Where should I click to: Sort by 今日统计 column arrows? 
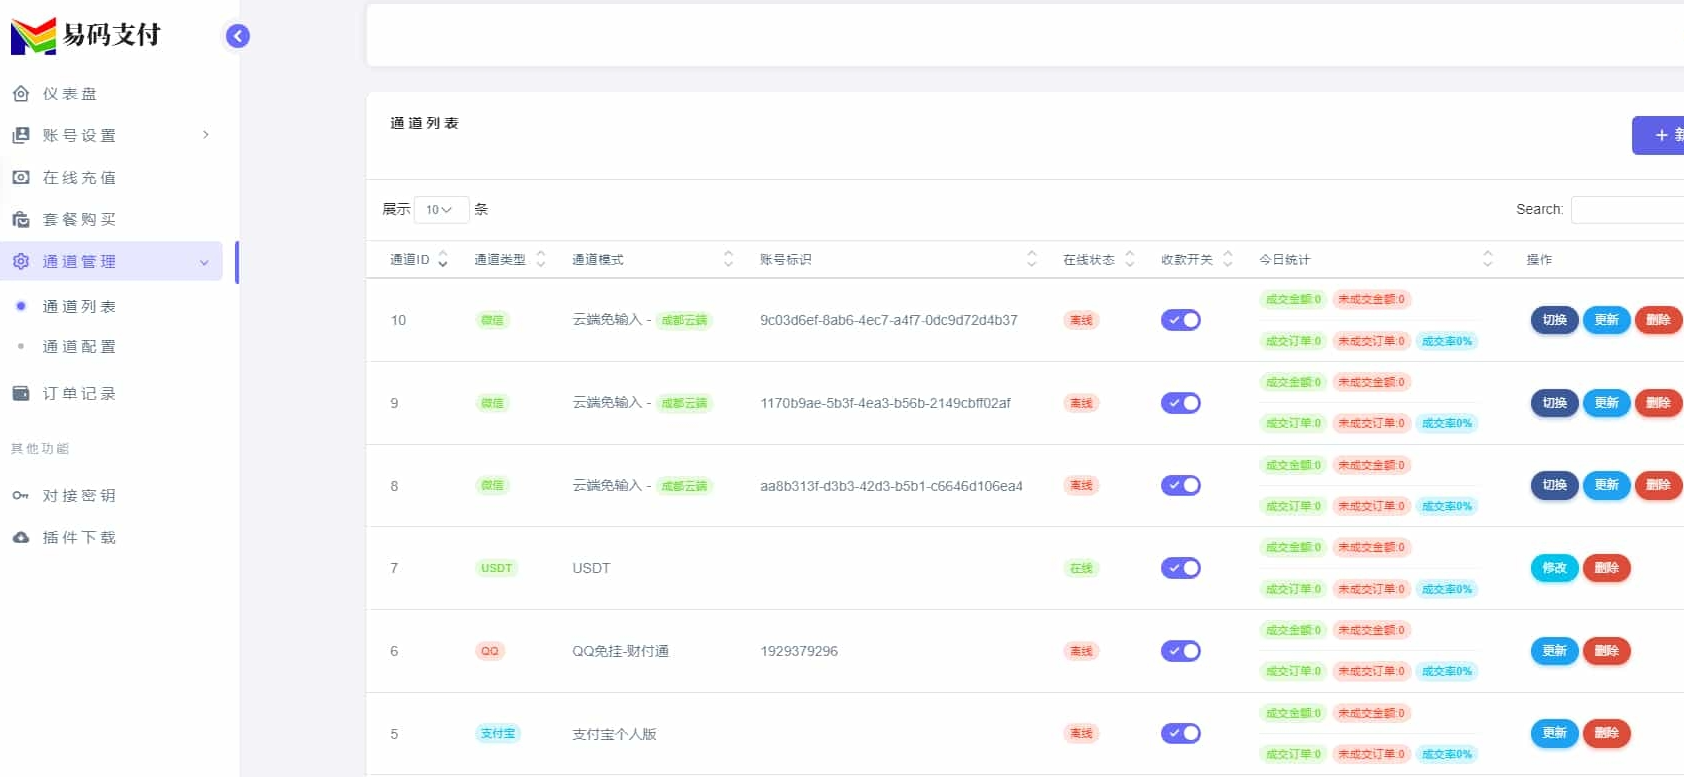pos(1487,259)
